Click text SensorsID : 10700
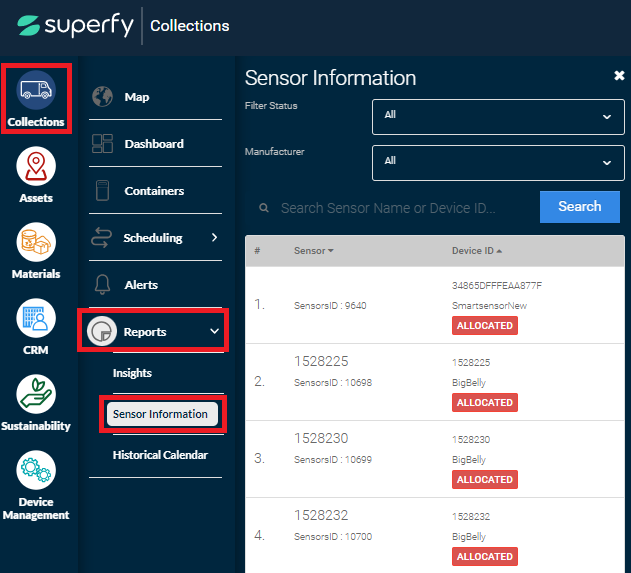Screen dimensions: 631x573 pyautogui.click(x=333, y=536)
